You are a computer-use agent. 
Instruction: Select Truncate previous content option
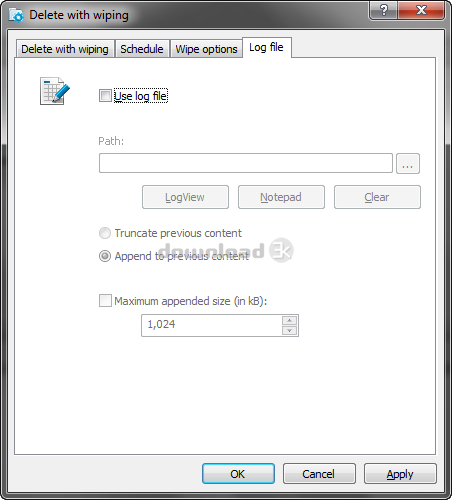105,233
